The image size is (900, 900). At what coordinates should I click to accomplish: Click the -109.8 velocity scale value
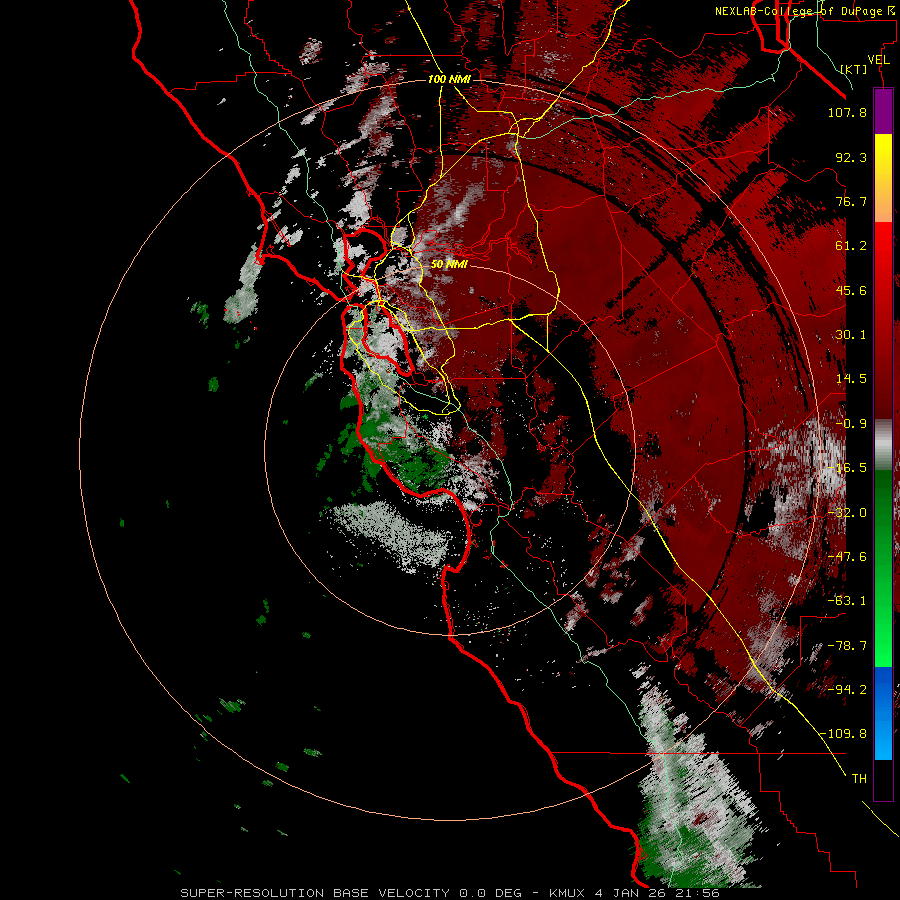[843, 734]
